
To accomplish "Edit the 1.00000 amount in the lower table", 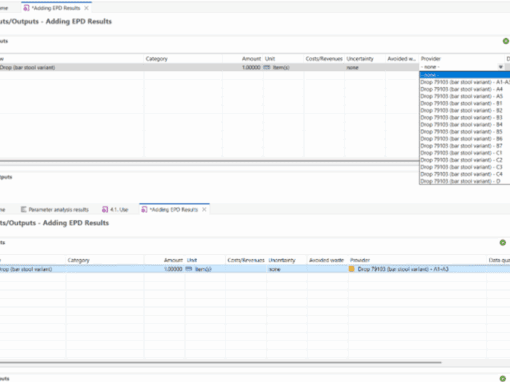I will click(x=164, y=269).
